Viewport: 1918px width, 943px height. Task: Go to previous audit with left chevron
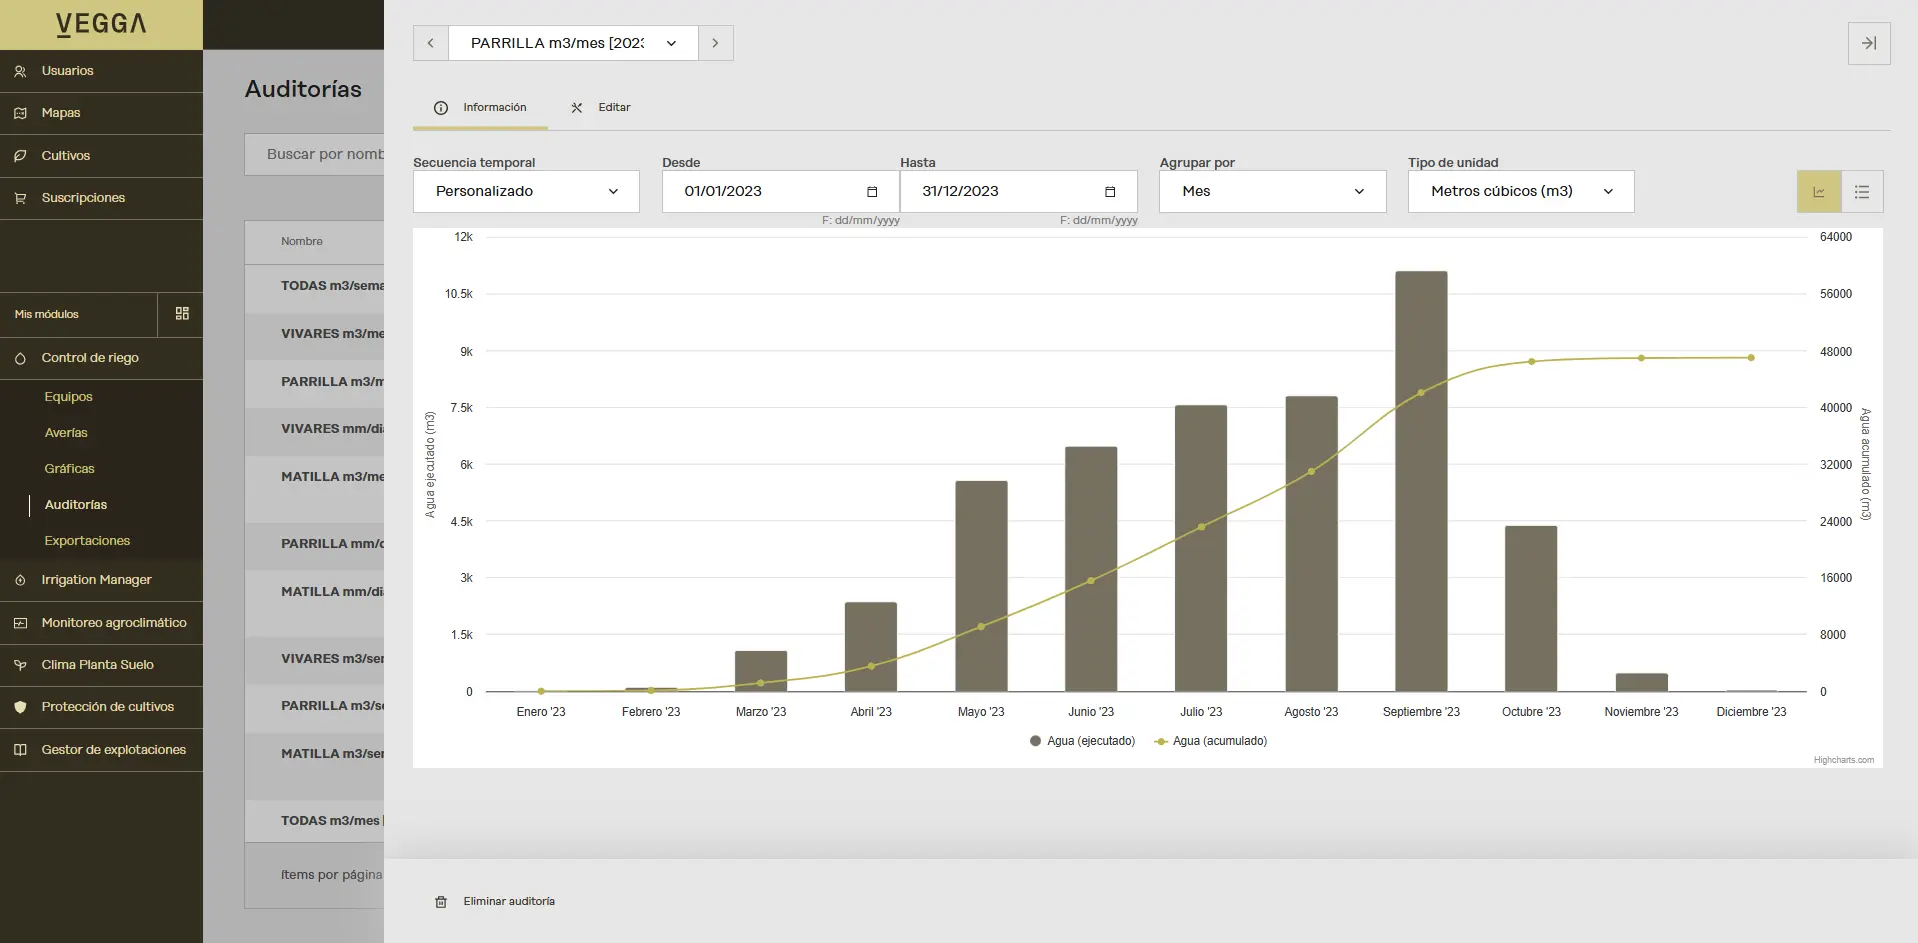(x=431, y=43)
